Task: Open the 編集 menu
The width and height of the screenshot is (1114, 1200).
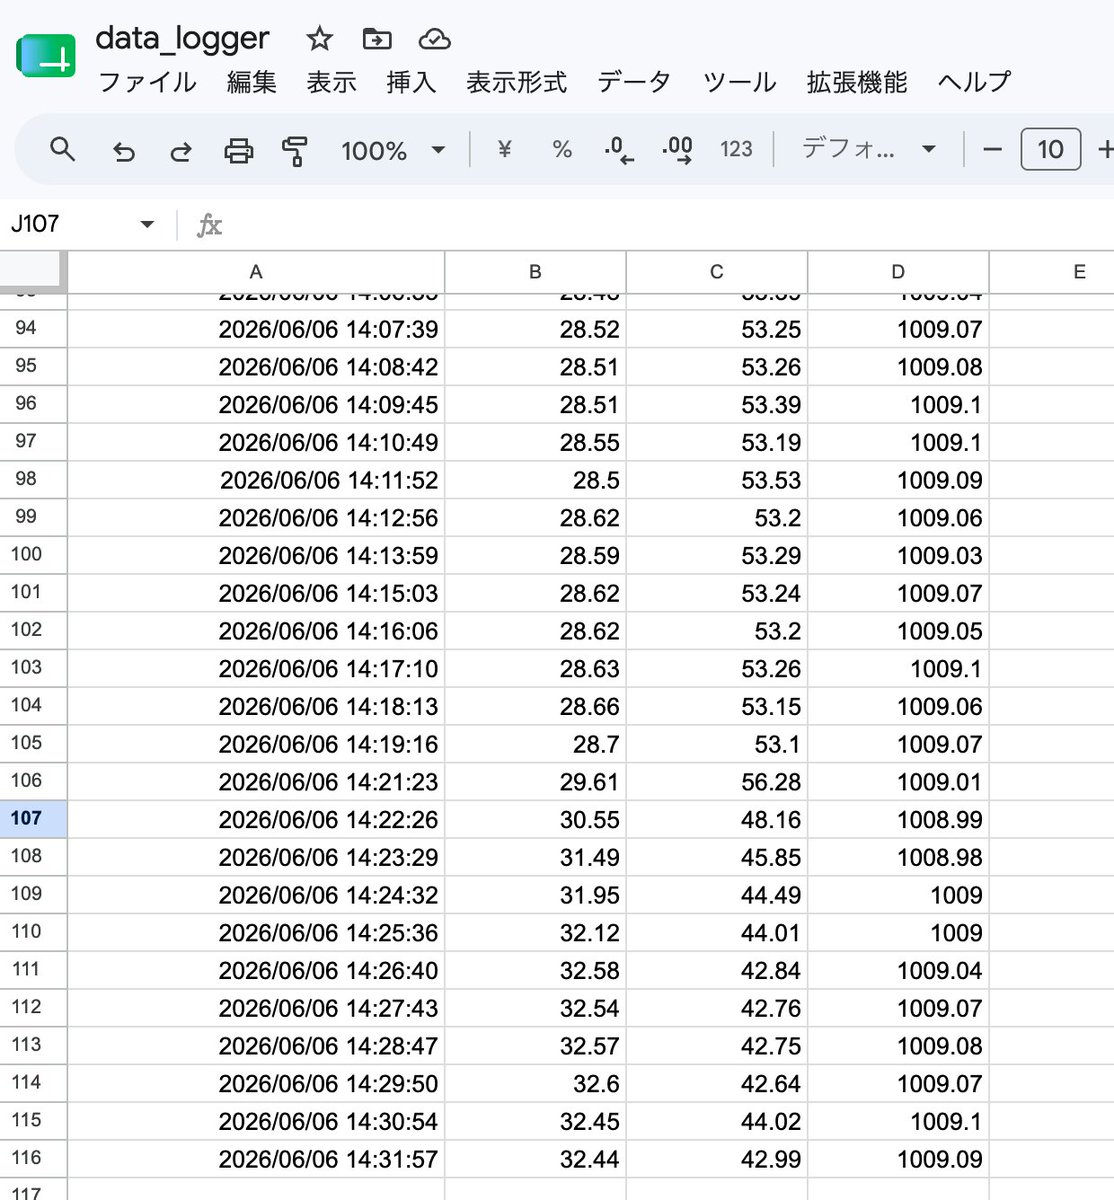Action: [x=251, y=82]
